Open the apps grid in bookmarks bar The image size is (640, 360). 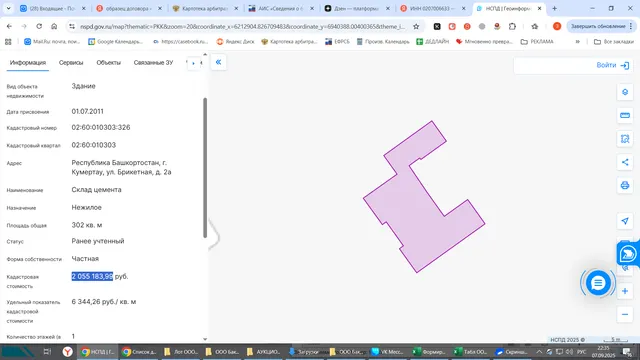(8, 42)
